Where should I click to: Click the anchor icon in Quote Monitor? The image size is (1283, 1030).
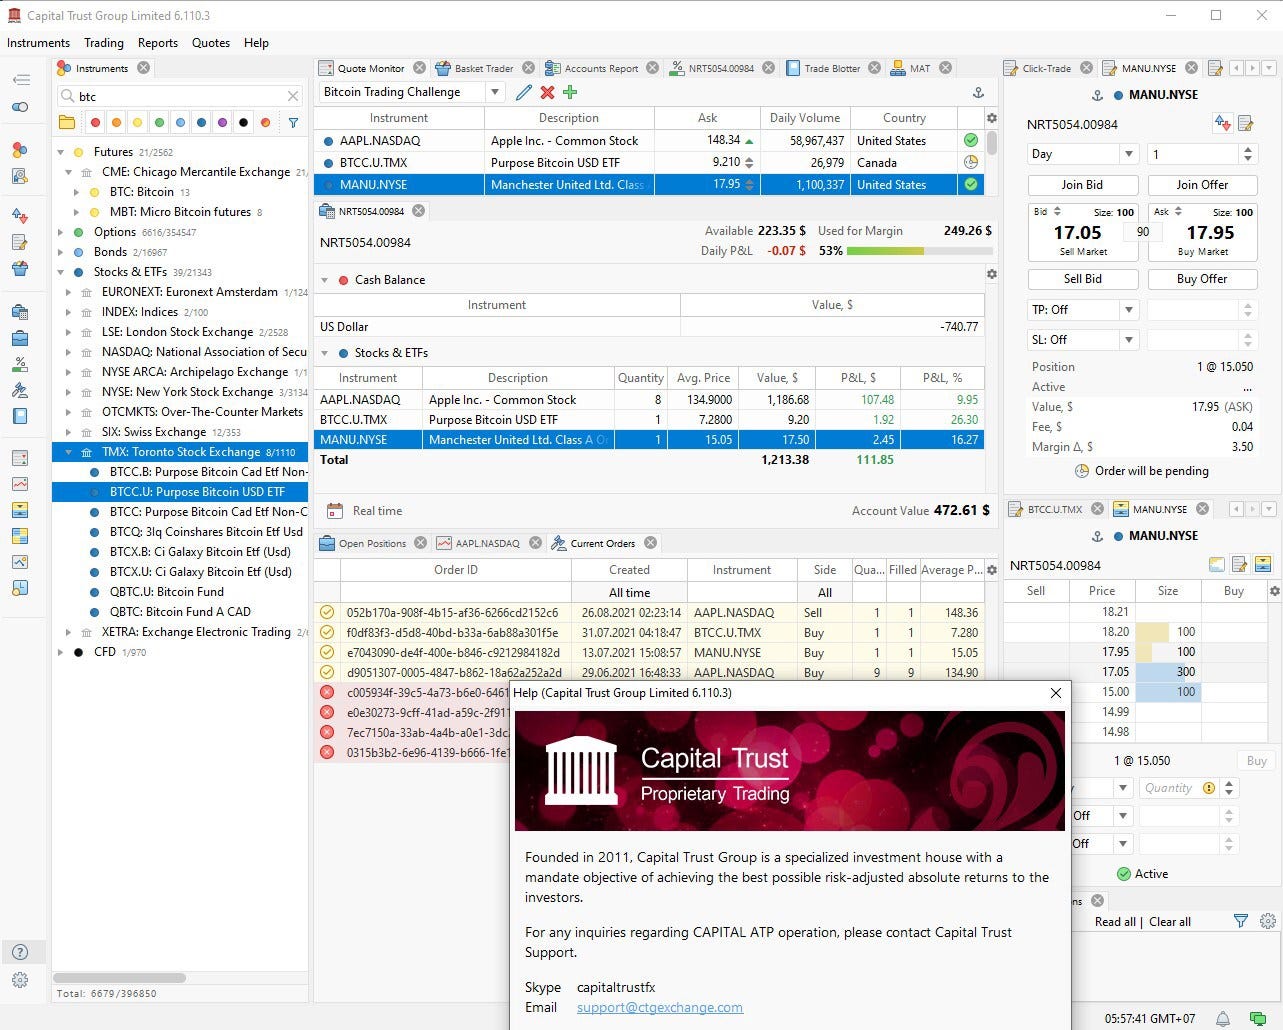click(x=978, y=92)
